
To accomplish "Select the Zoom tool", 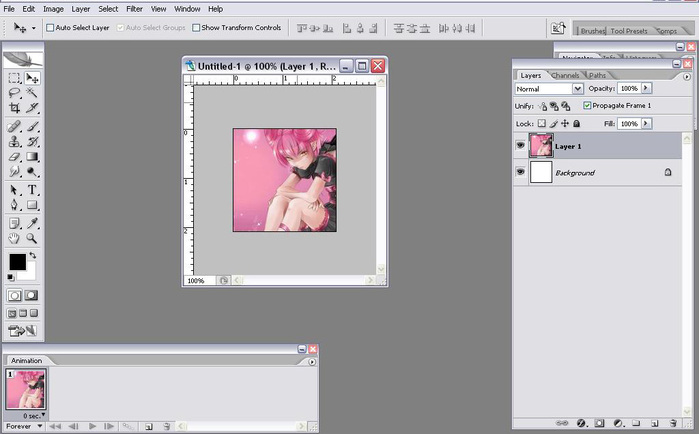I will pyautogui.click(x=32, y=238).
